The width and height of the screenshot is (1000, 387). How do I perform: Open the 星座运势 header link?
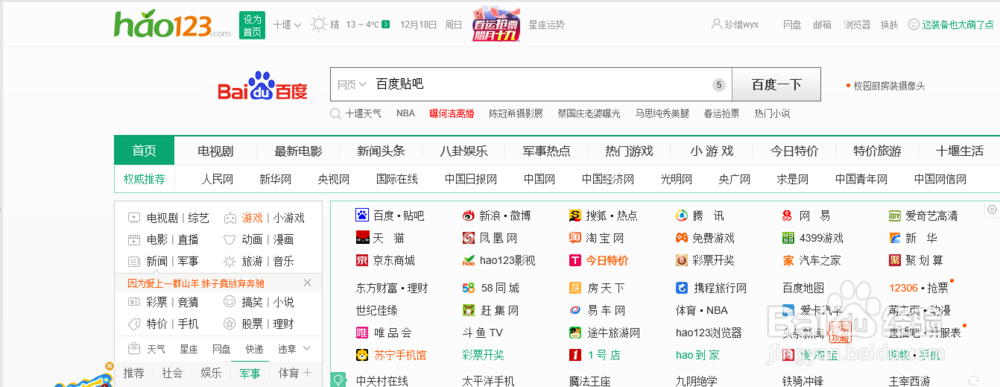(547, 25)
